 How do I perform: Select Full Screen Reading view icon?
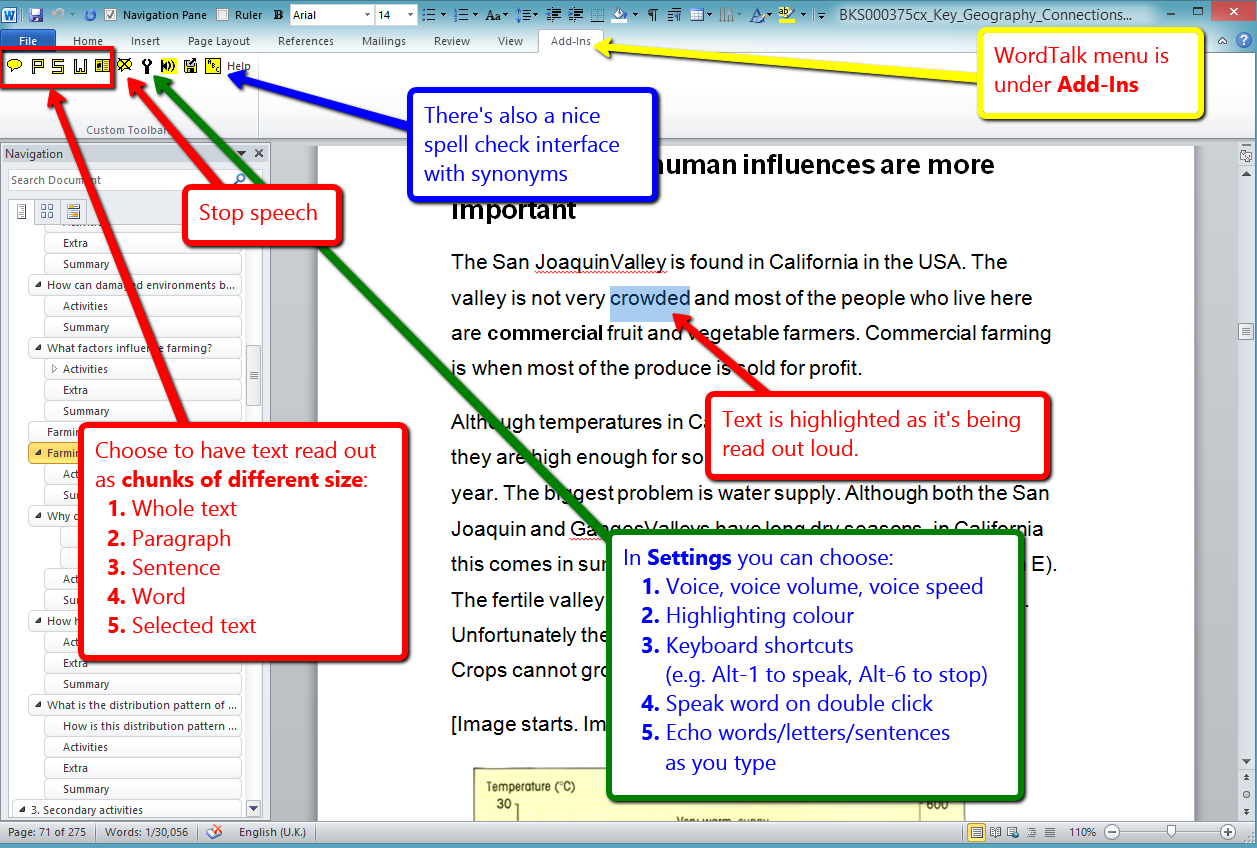click(995, 832)
